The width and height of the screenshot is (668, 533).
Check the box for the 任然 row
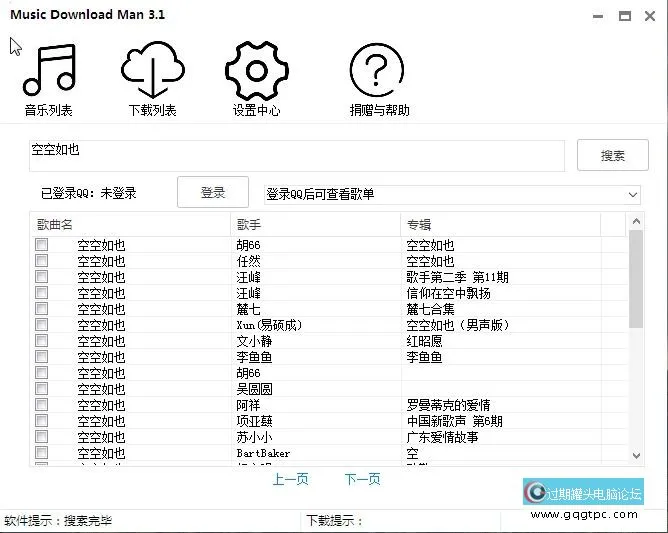(41, 260)
